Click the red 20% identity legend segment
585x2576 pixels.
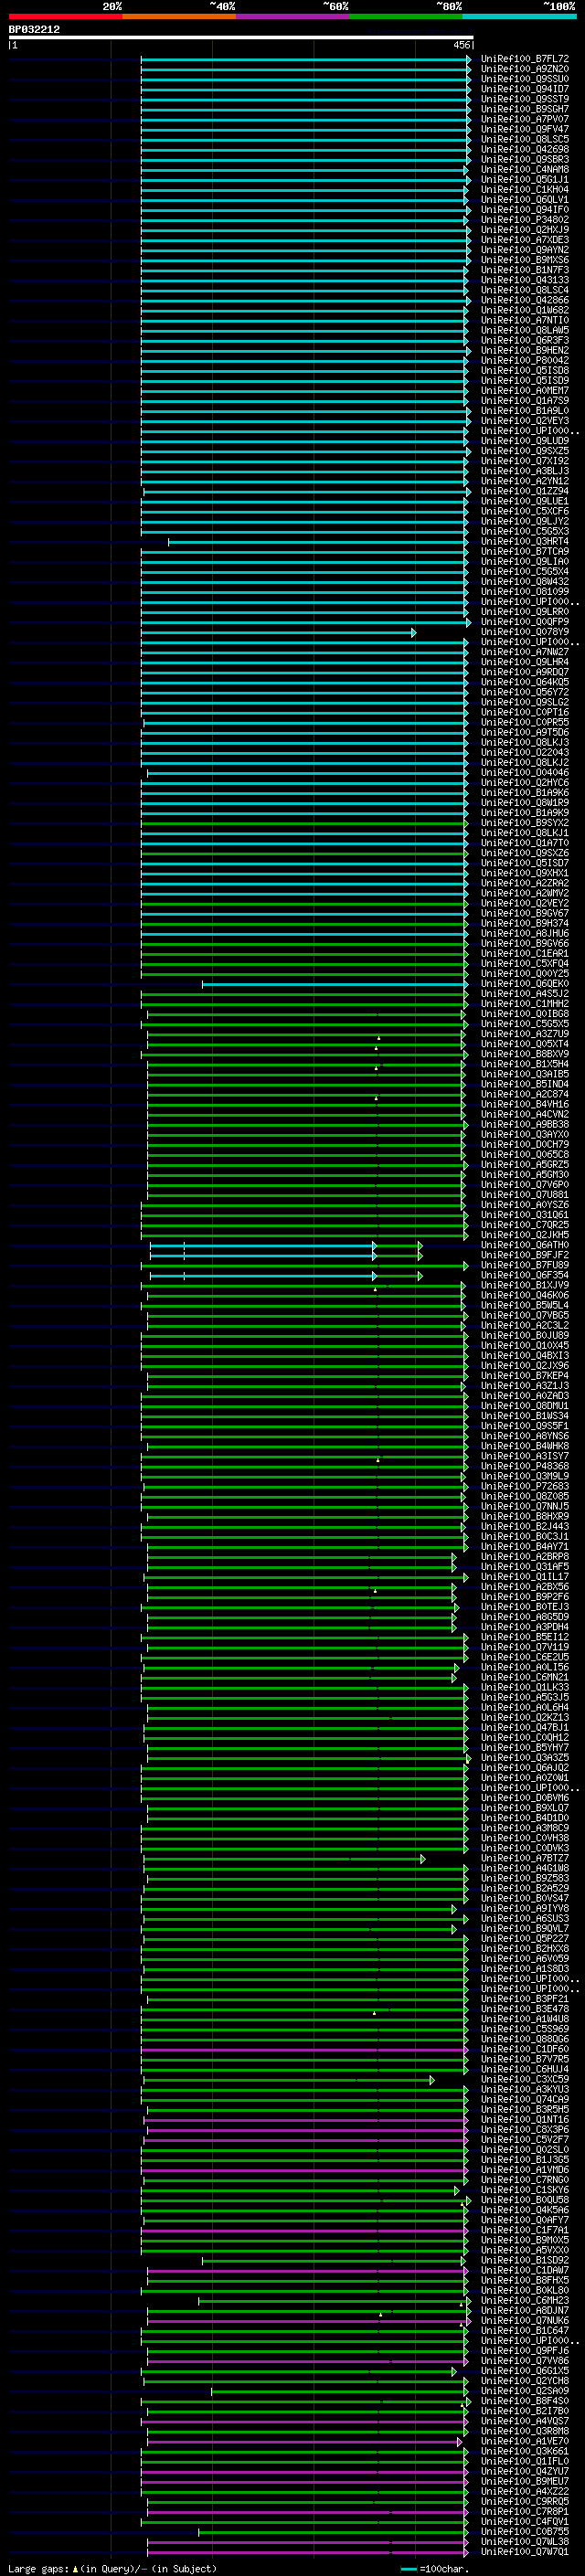coord(65,16)
